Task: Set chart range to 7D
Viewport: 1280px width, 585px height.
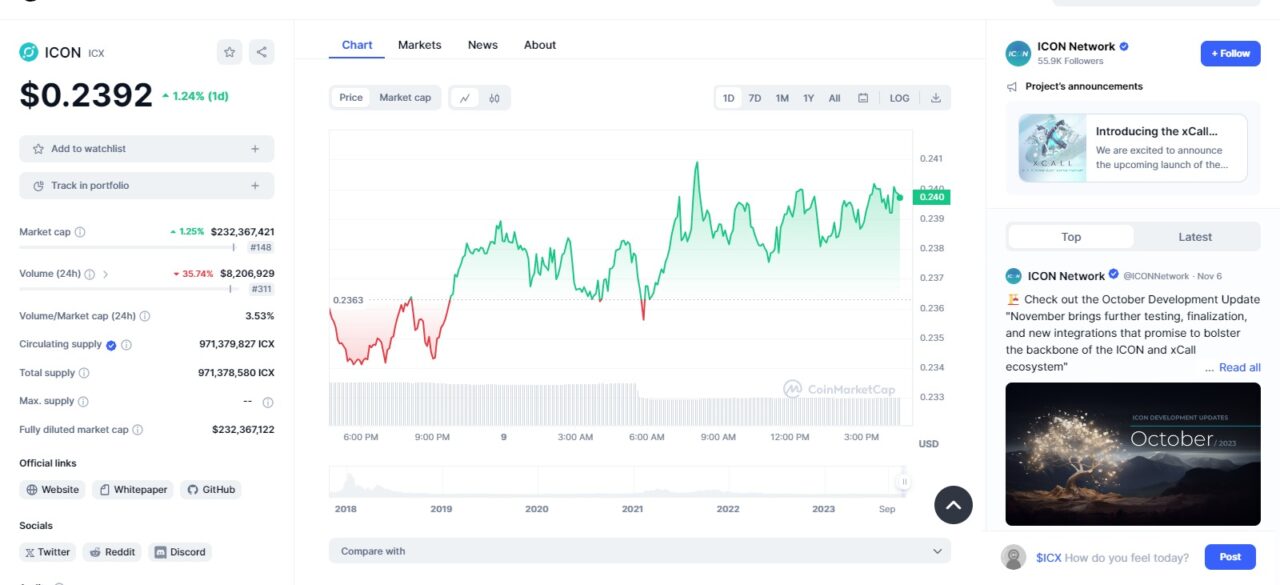Action: (x=755, y=98)
